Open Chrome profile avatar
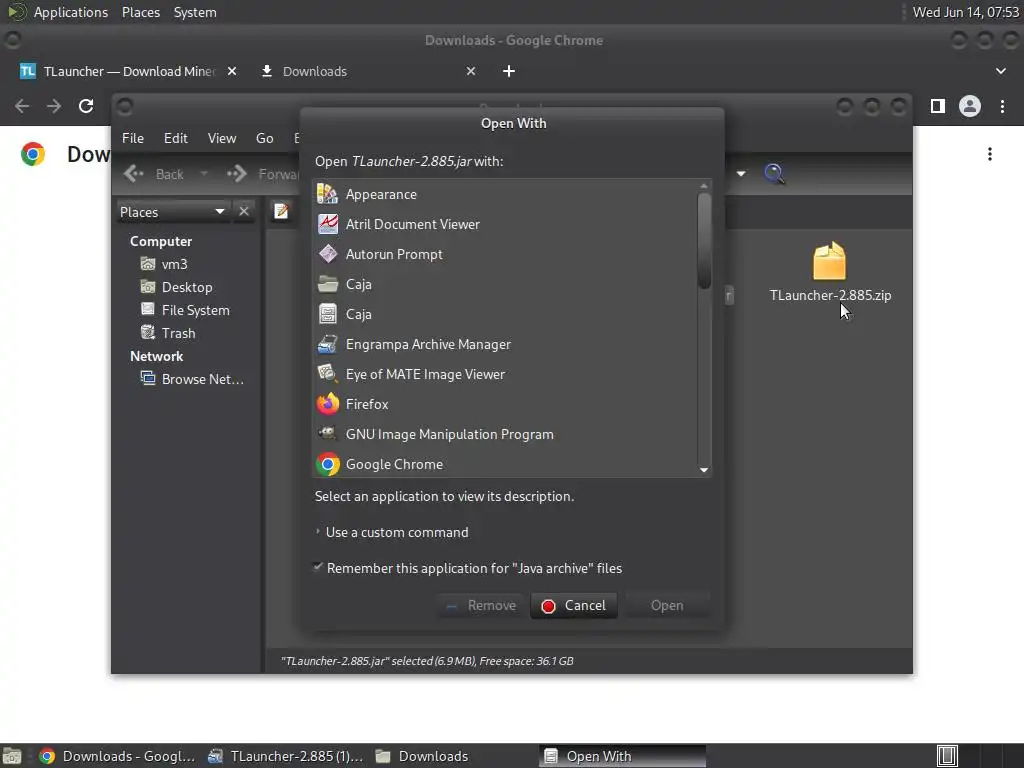 [970, 106]
